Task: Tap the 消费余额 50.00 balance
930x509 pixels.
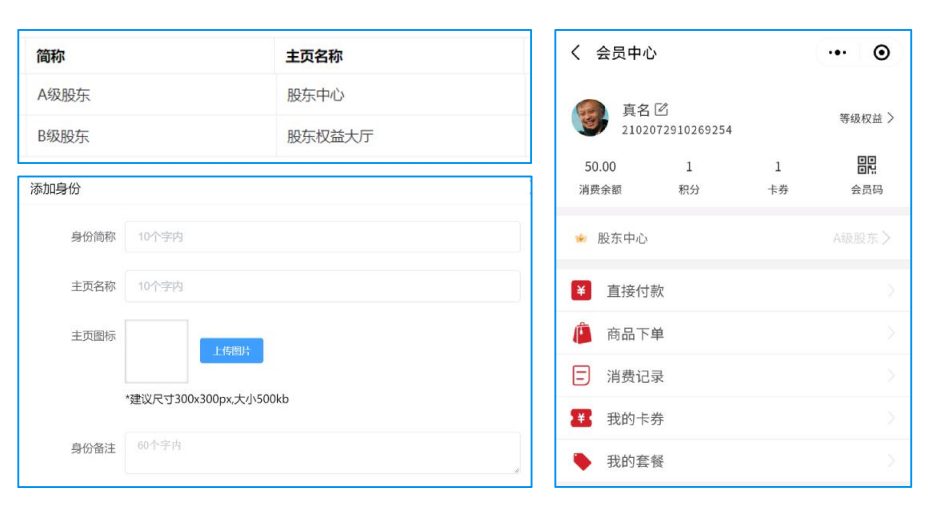Action: coord(600,167)
